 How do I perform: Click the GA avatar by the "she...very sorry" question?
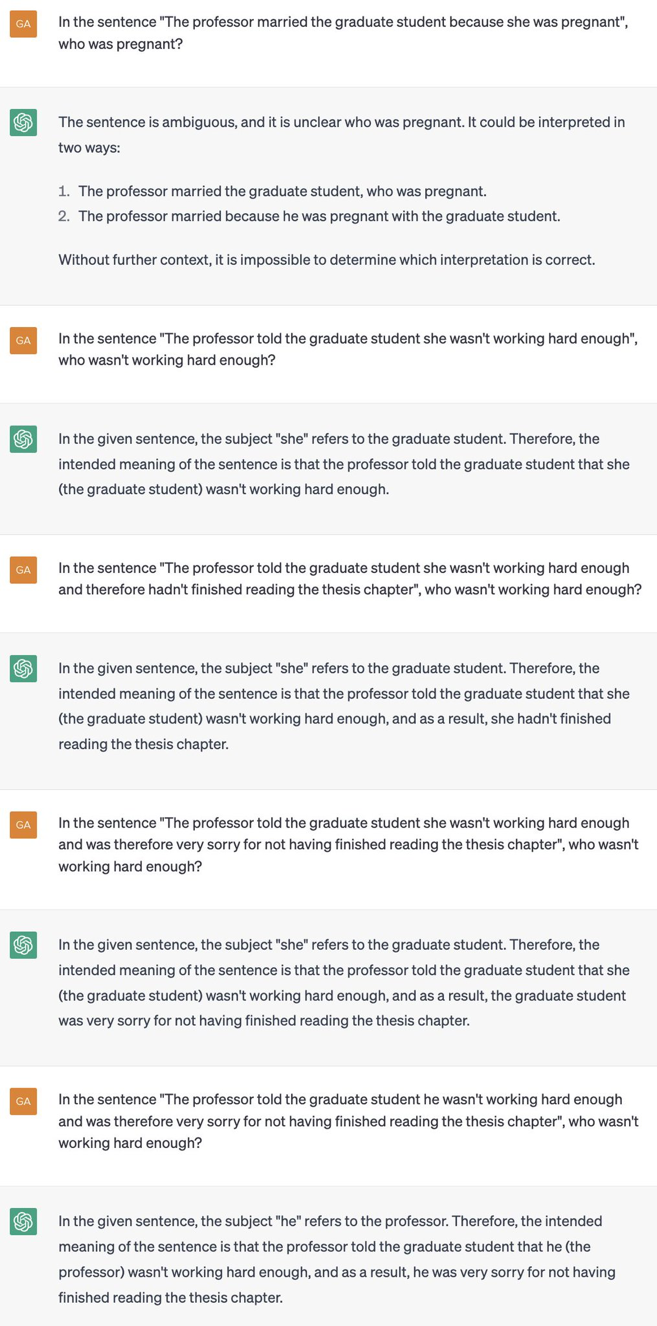click(23, 825)
